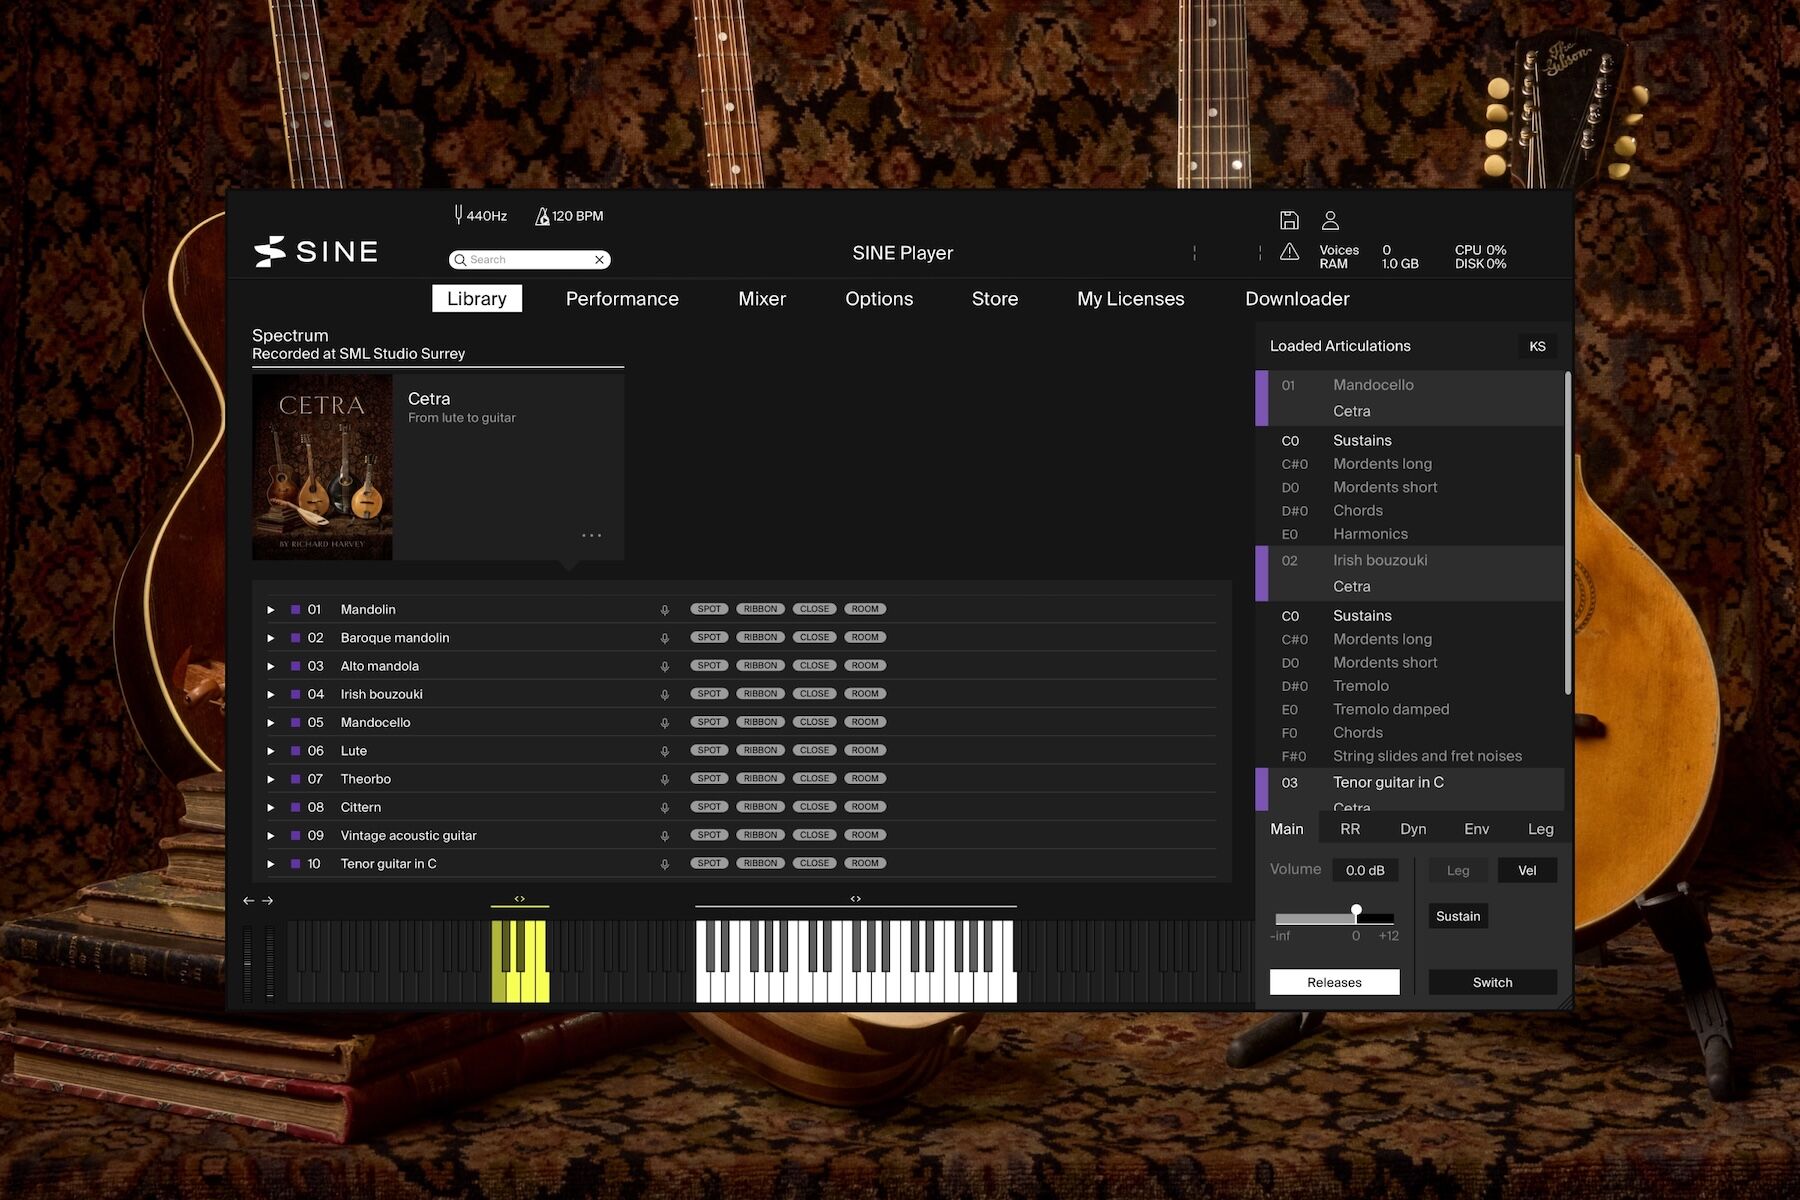Click the KS button in Loaded Articulations
The height and width of the screenshot is (1200, 1800).
(x=1537, y=346)
